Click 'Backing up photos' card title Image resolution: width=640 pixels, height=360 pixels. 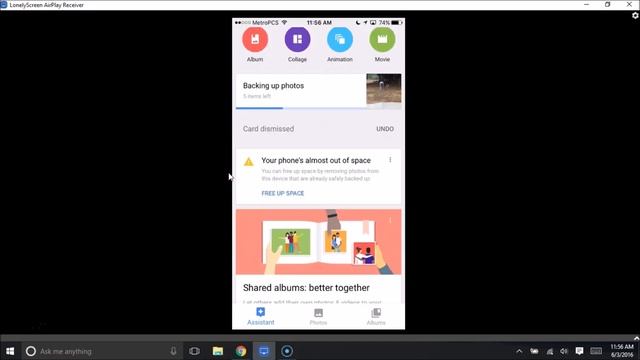[x=273, y=86]
